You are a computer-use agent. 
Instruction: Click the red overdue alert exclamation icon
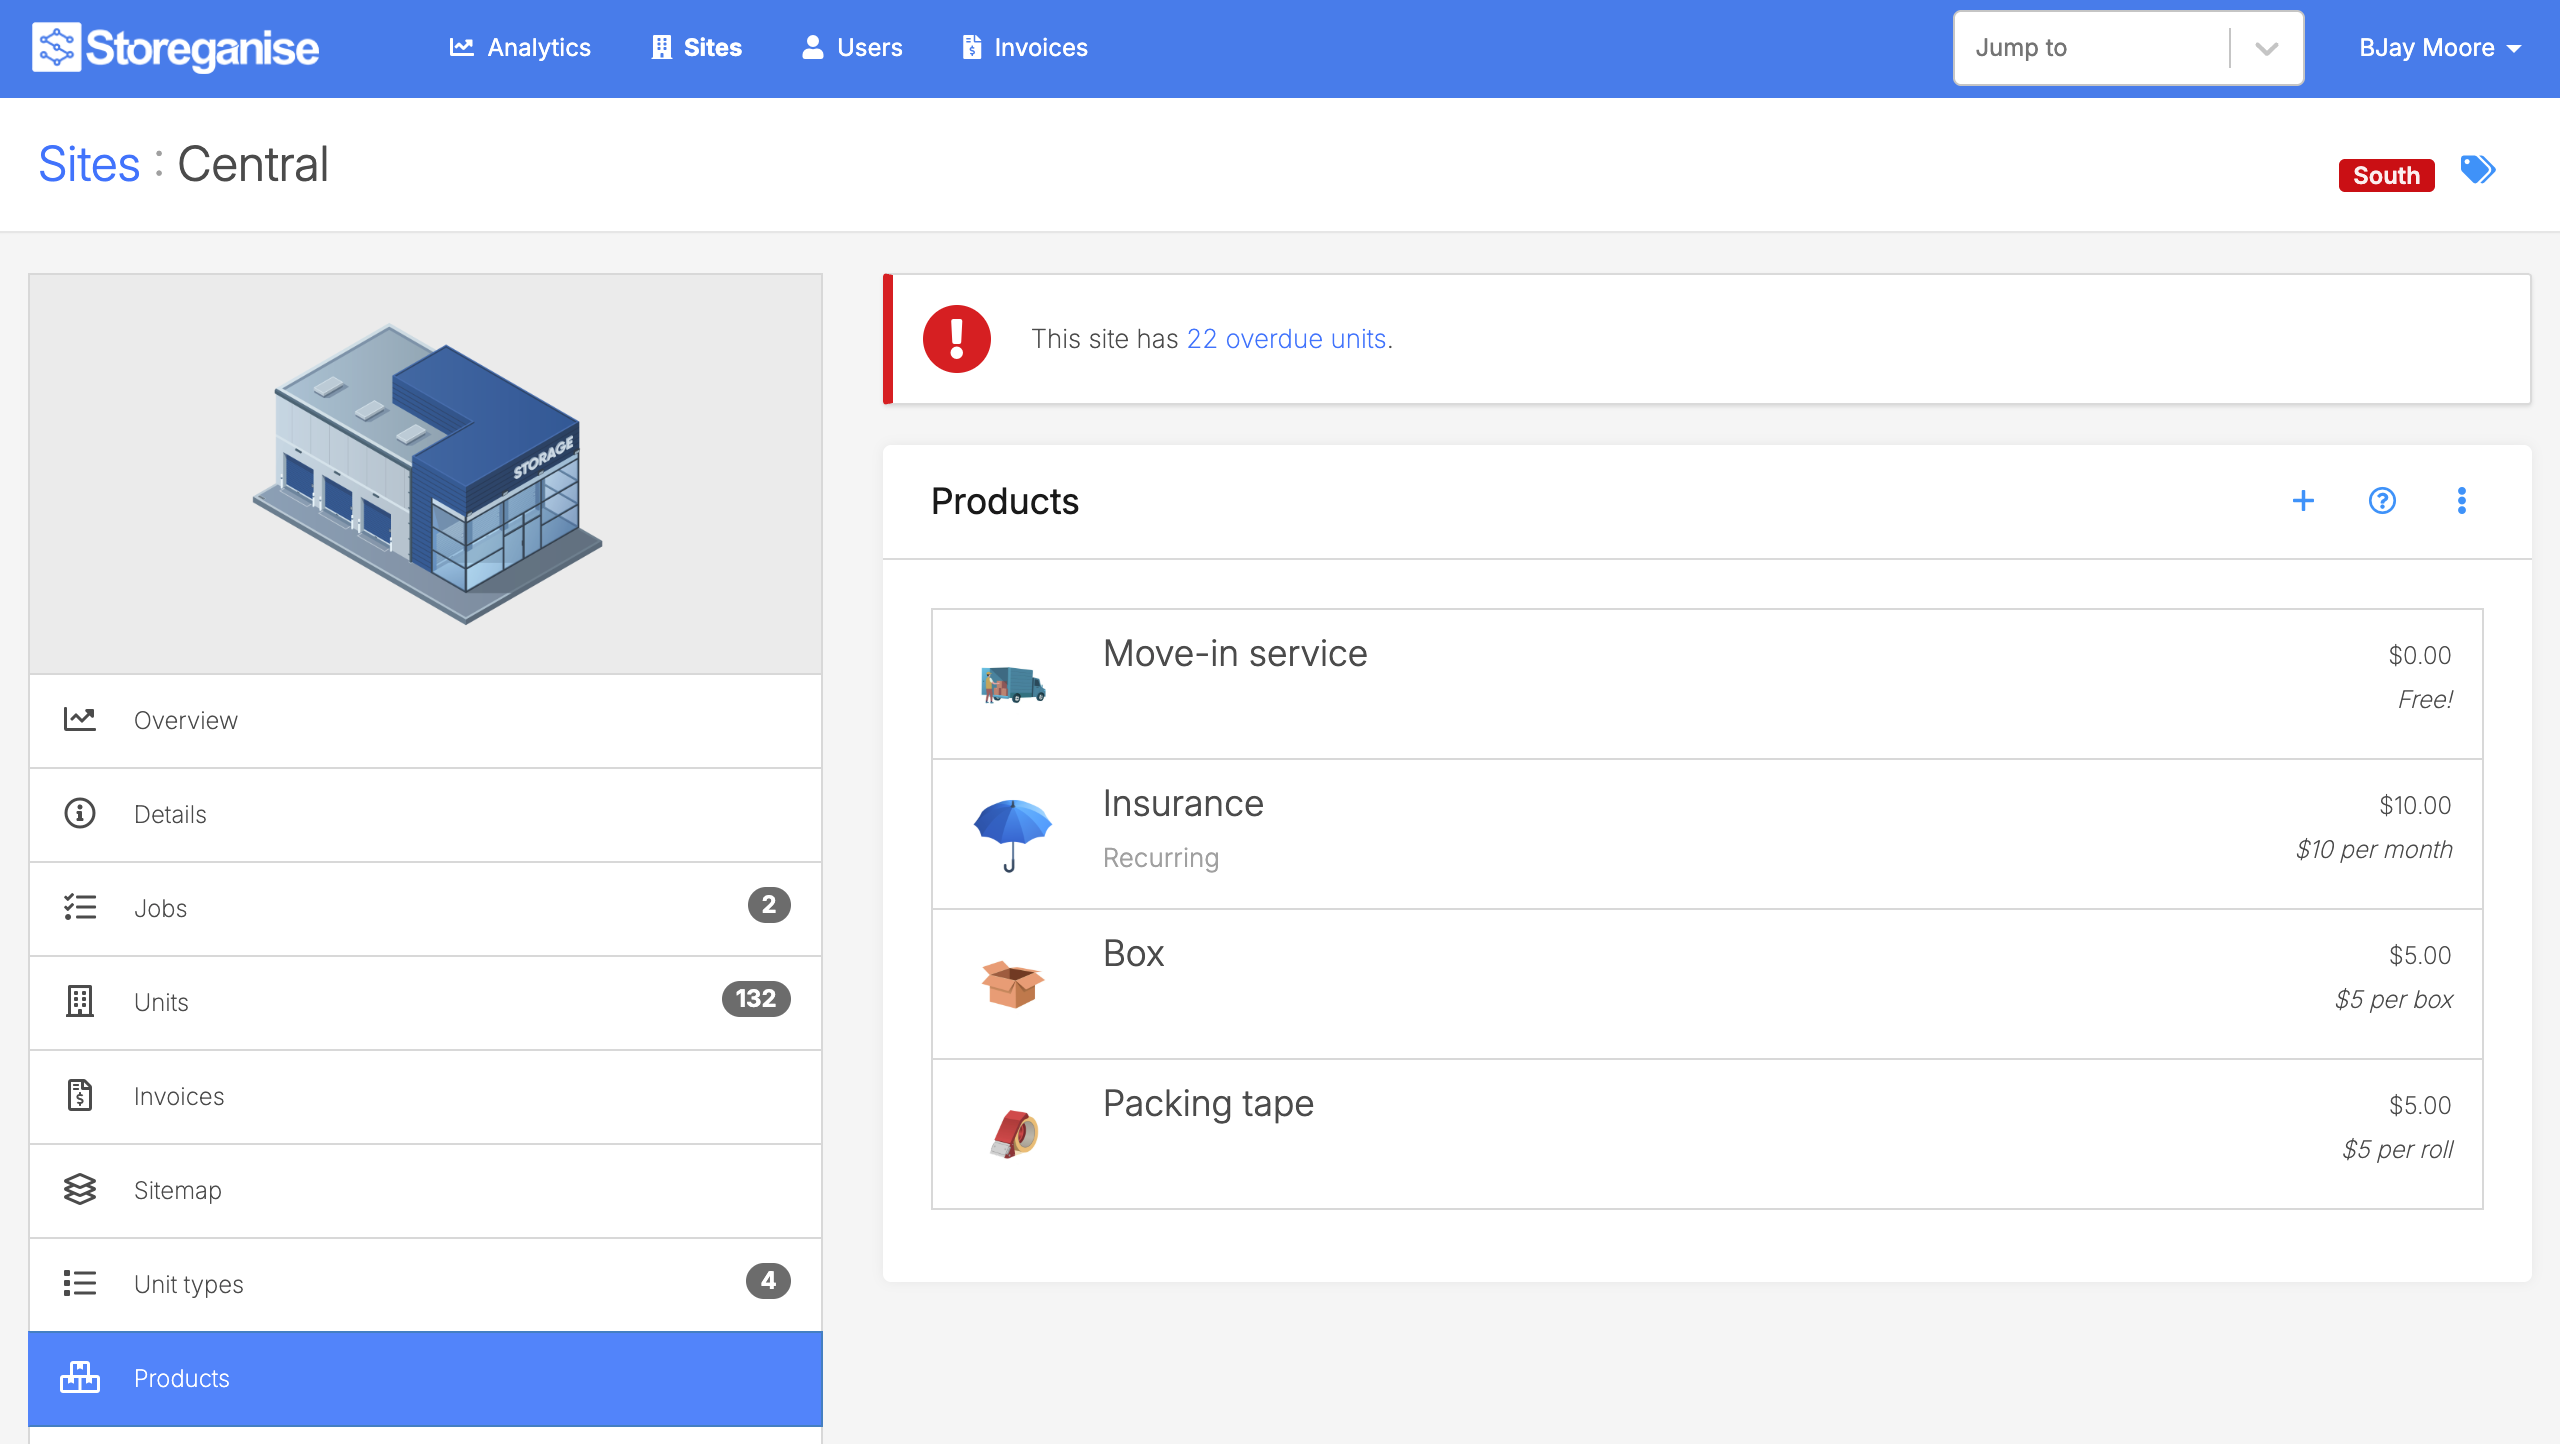tap(956, 339)
